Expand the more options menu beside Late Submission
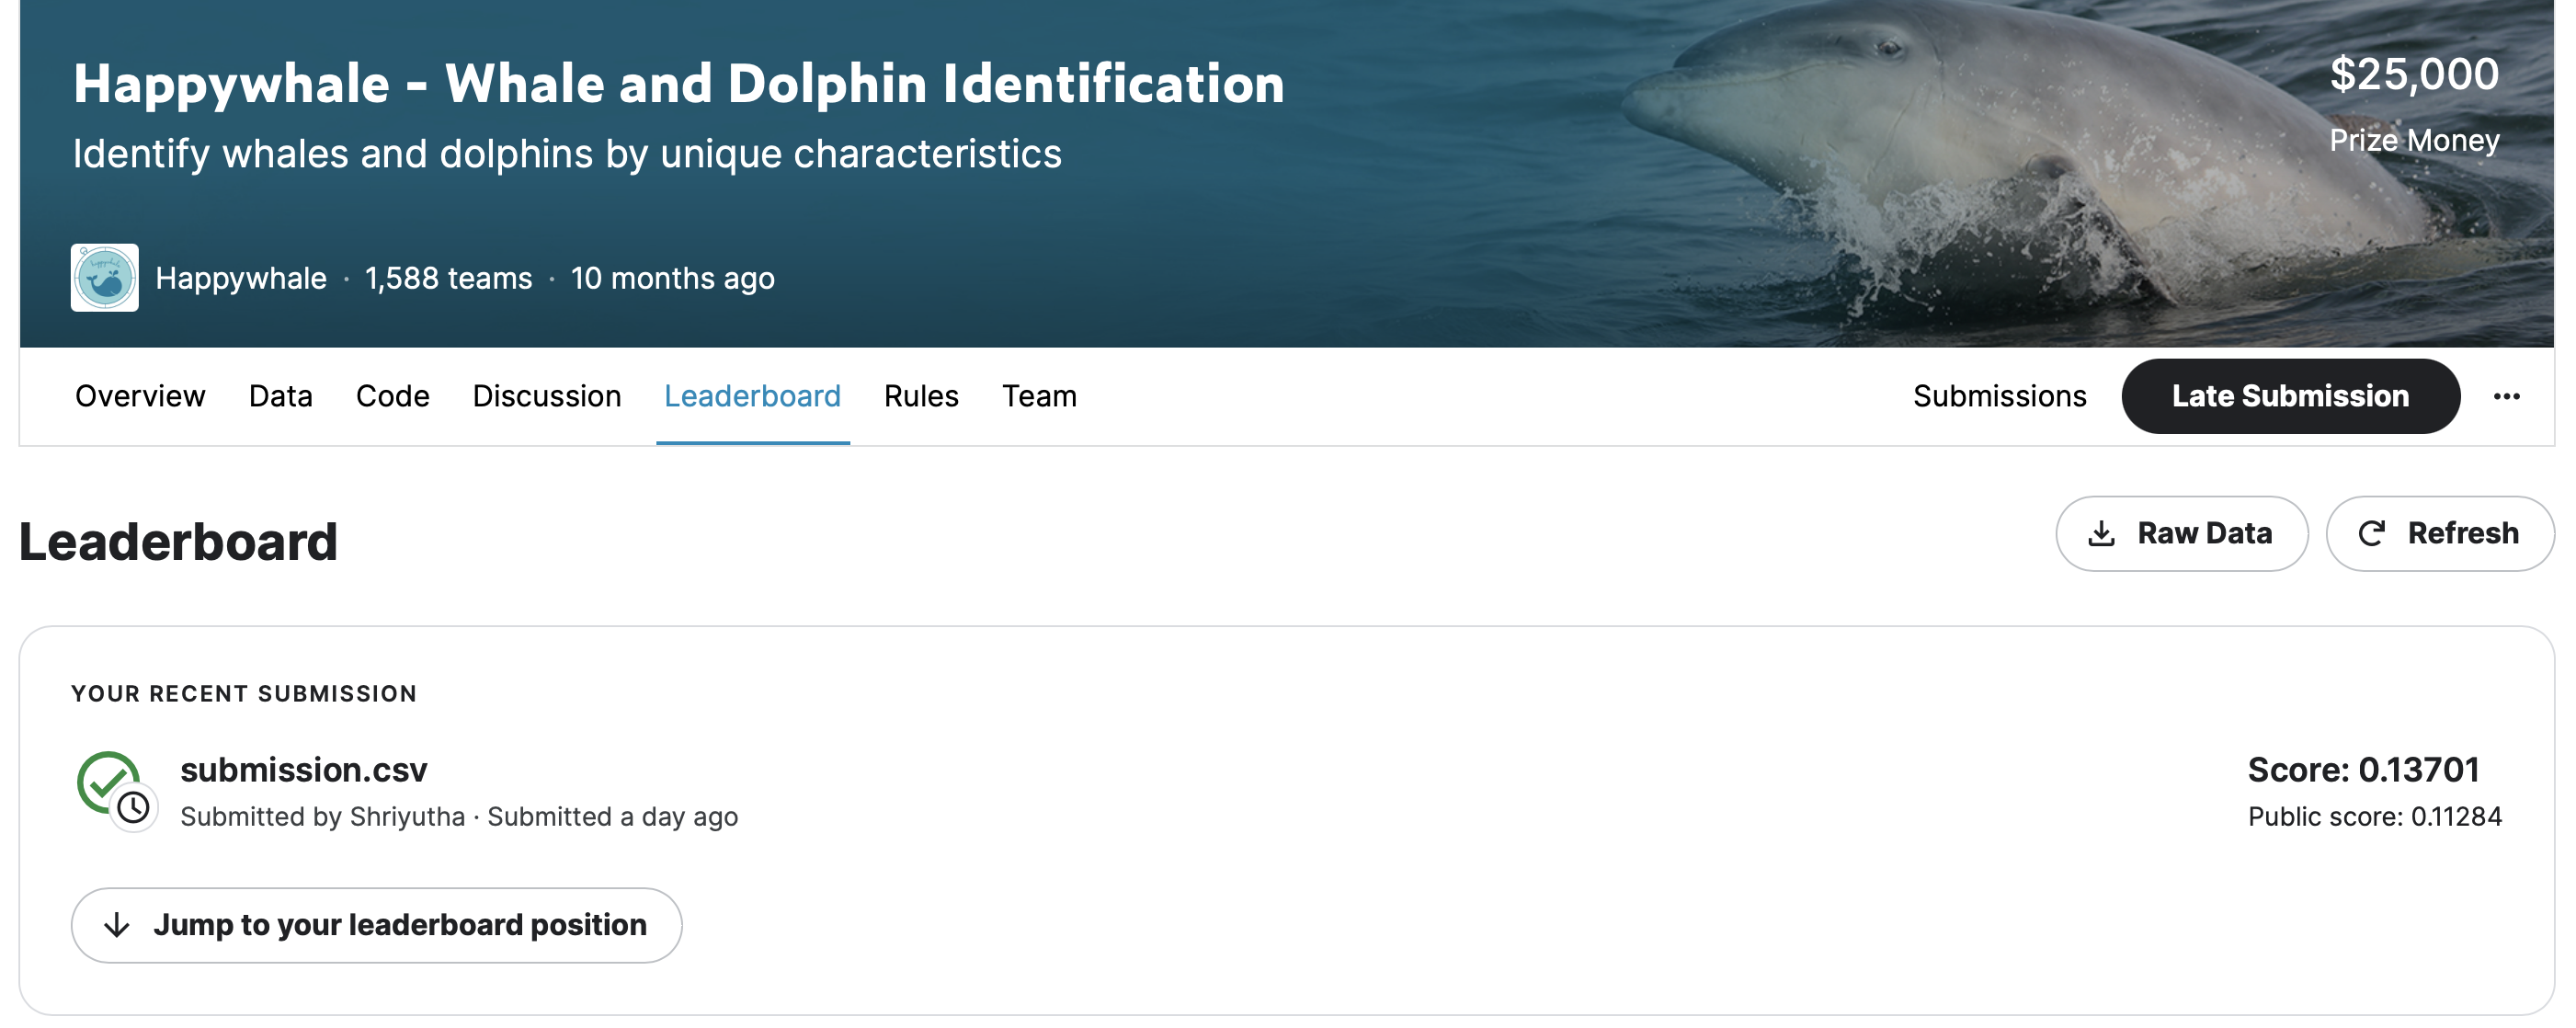Screen dimensions: 2576x1028 pos(2506,396)
